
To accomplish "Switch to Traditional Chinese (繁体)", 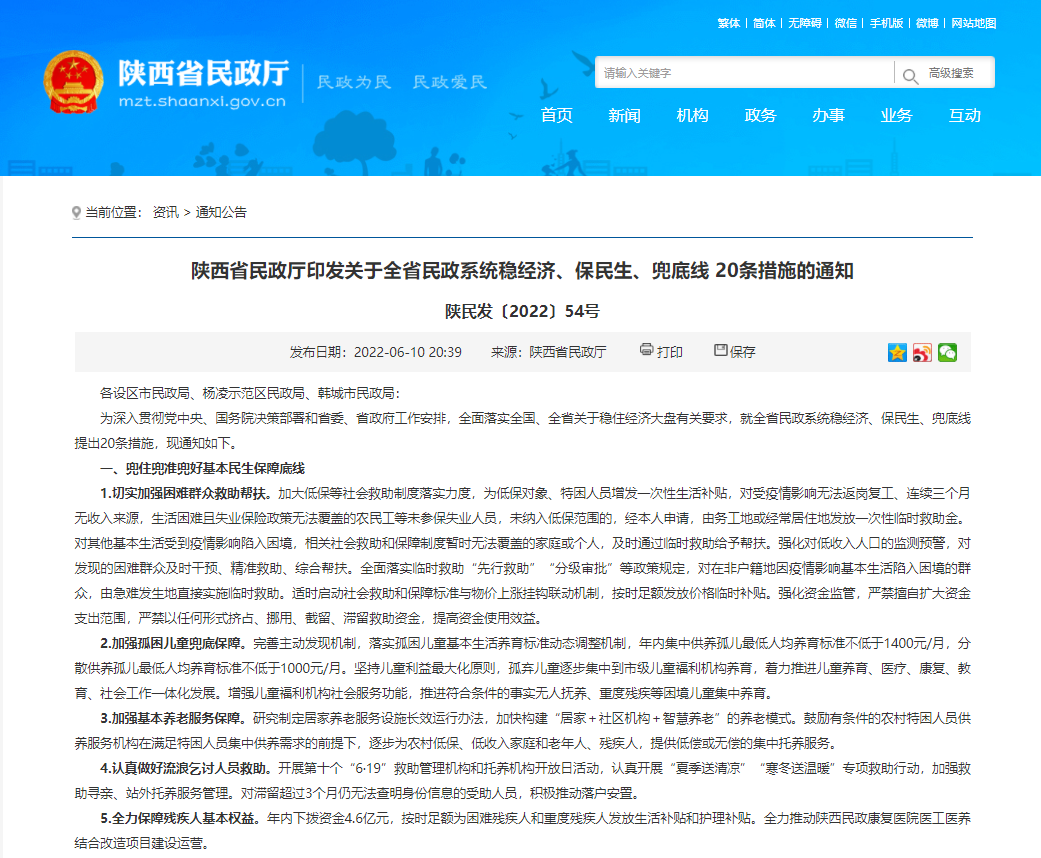I will point(729,23).
